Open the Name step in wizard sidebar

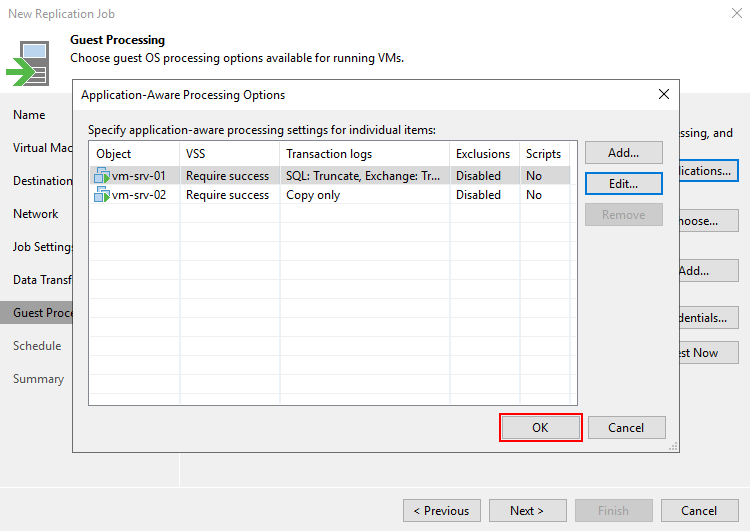click(x=29, y=115)
